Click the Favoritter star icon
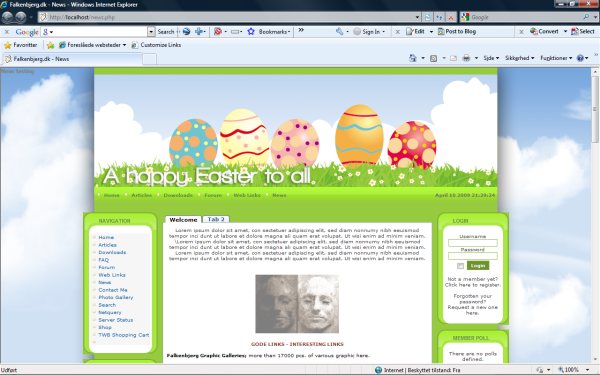600x375 pixels. point(7,45)
